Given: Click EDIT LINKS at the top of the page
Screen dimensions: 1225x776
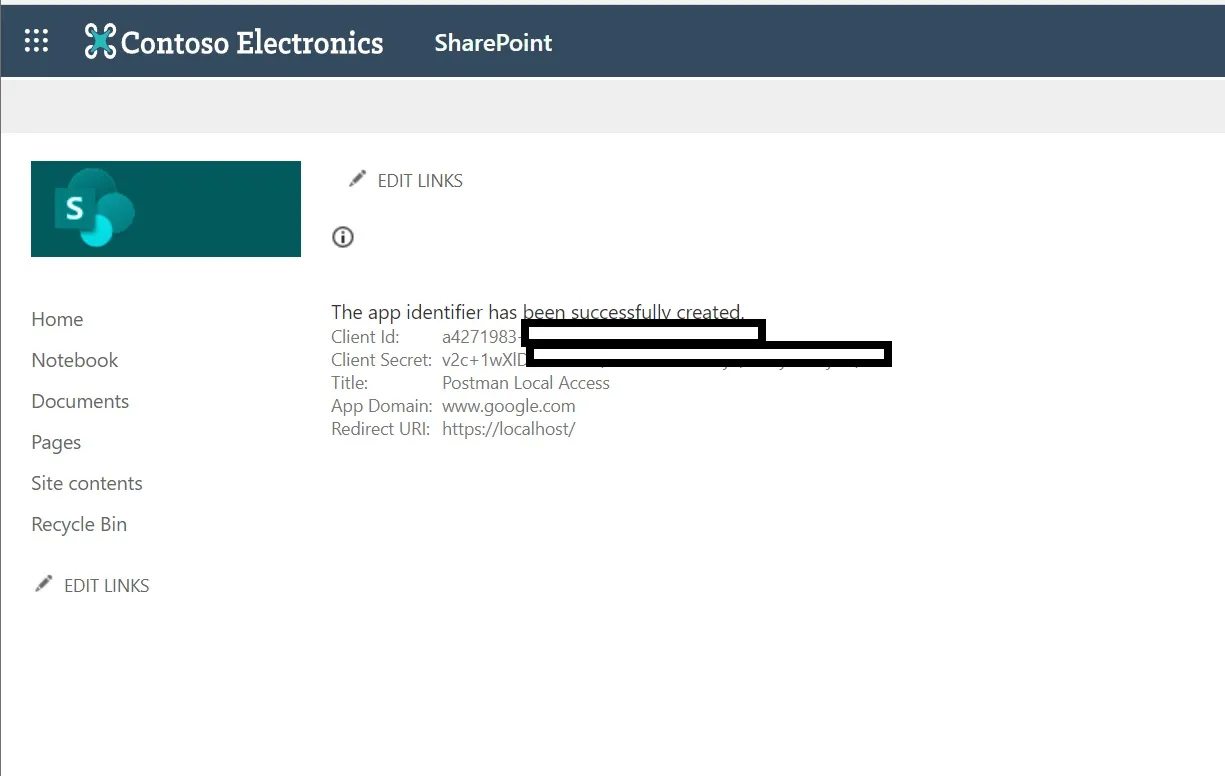Looking at the screenshot, I should pyautogui.click(x=419, y=180).
